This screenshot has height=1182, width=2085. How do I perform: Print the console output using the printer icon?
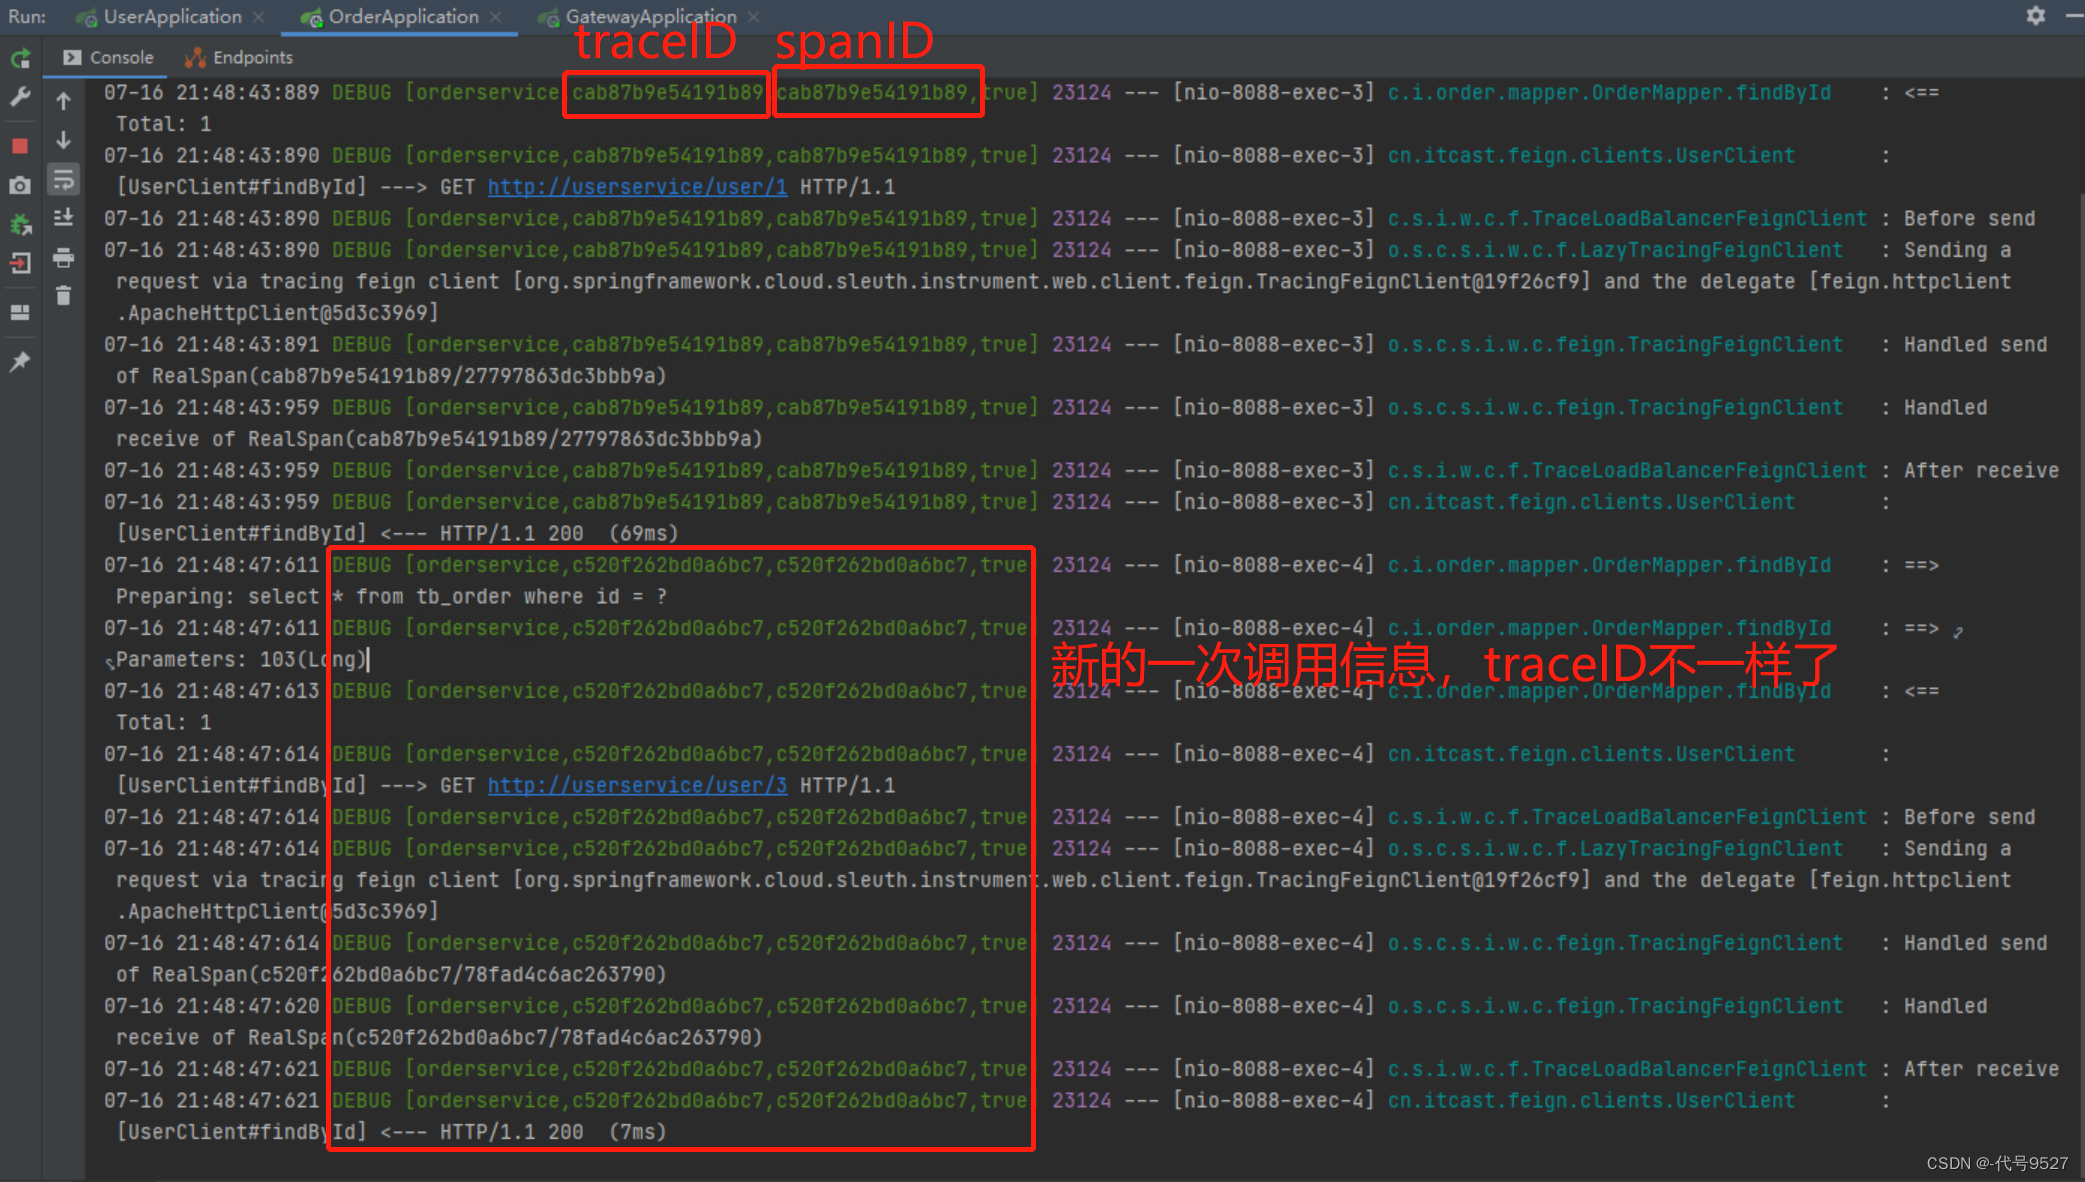(x=63, y=258)
